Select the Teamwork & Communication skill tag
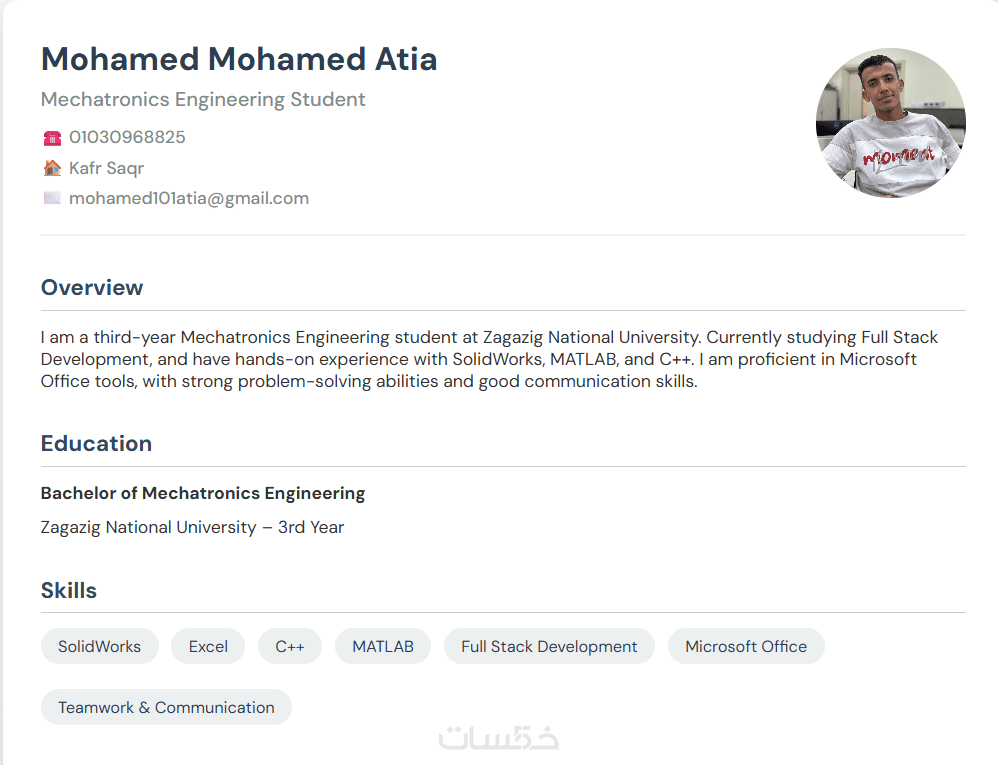Viewport: 998px width, 765px height. tap(166, 707)
